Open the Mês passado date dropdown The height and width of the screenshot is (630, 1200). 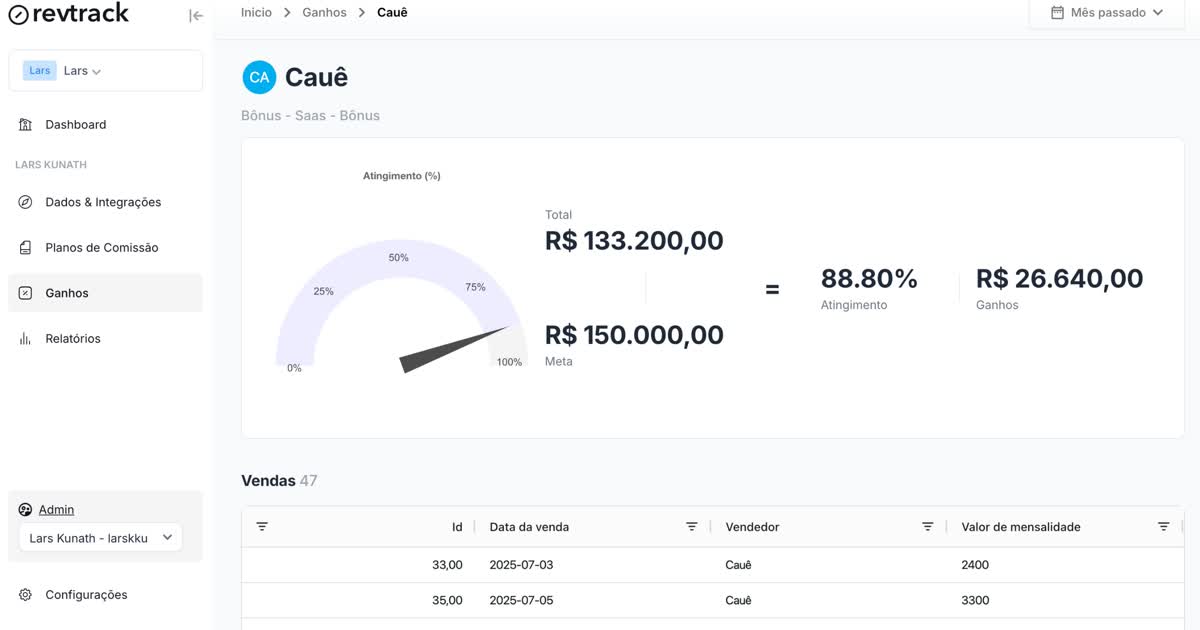(1107, 13)
